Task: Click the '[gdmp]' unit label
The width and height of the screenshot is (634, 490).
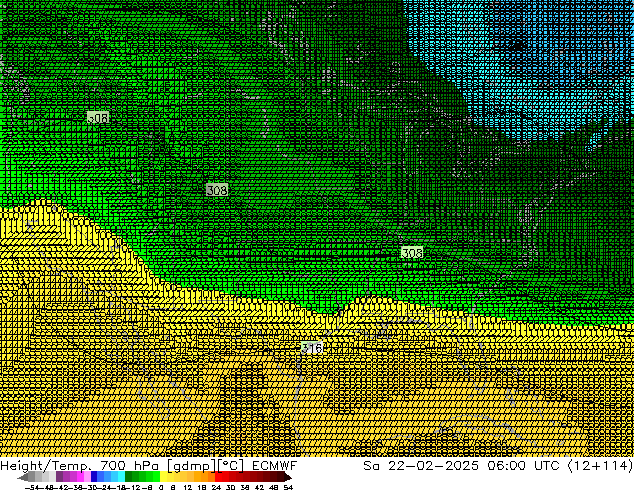Action: tap(191, 466)
